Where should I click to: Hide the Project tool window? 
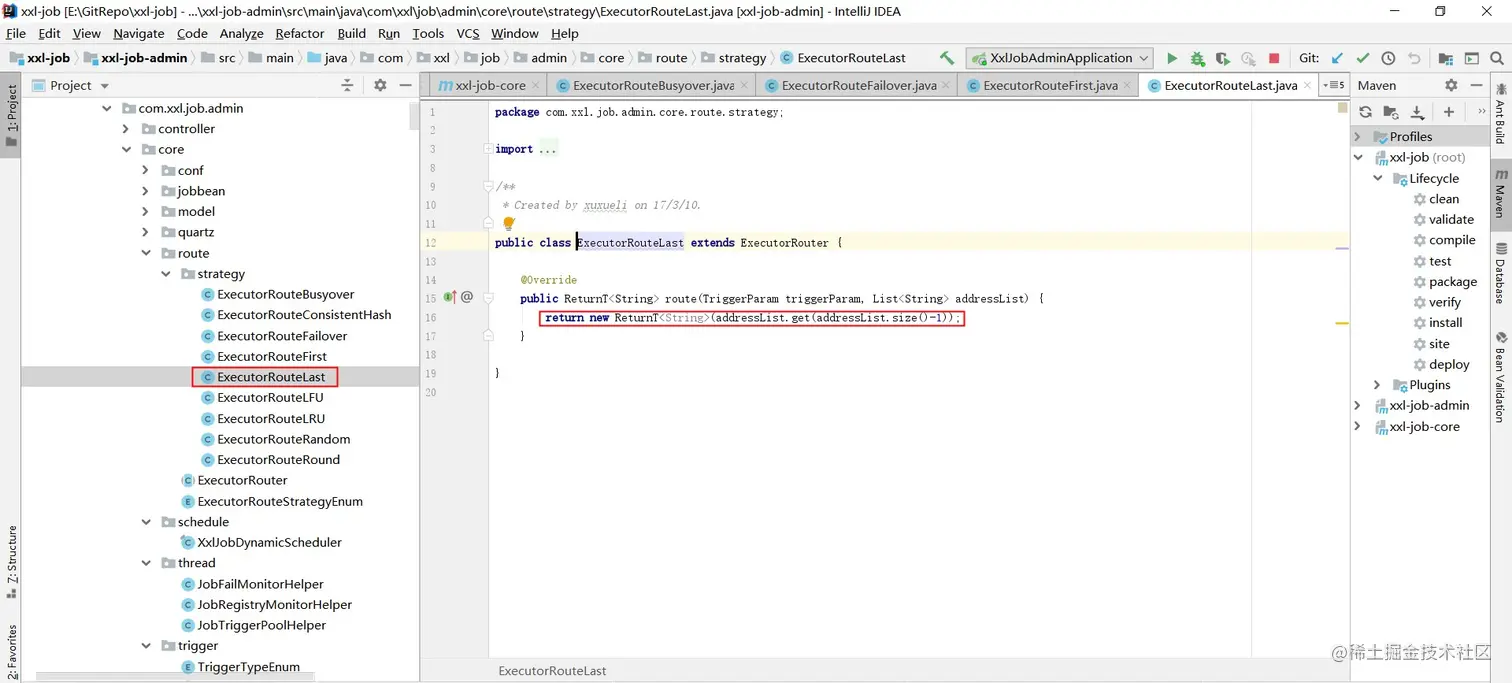(405, 85)
